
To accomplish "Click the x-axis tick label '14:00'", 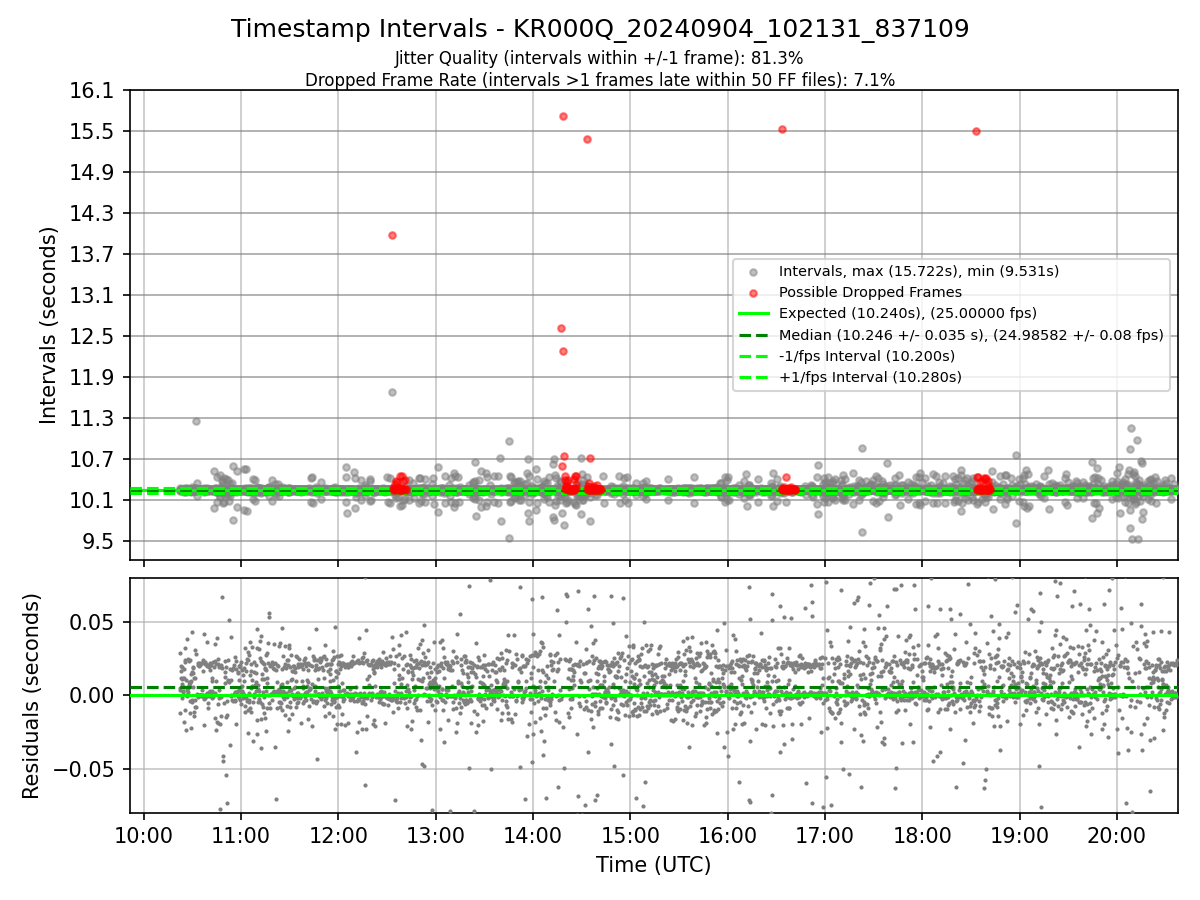I will coord(533,834).
